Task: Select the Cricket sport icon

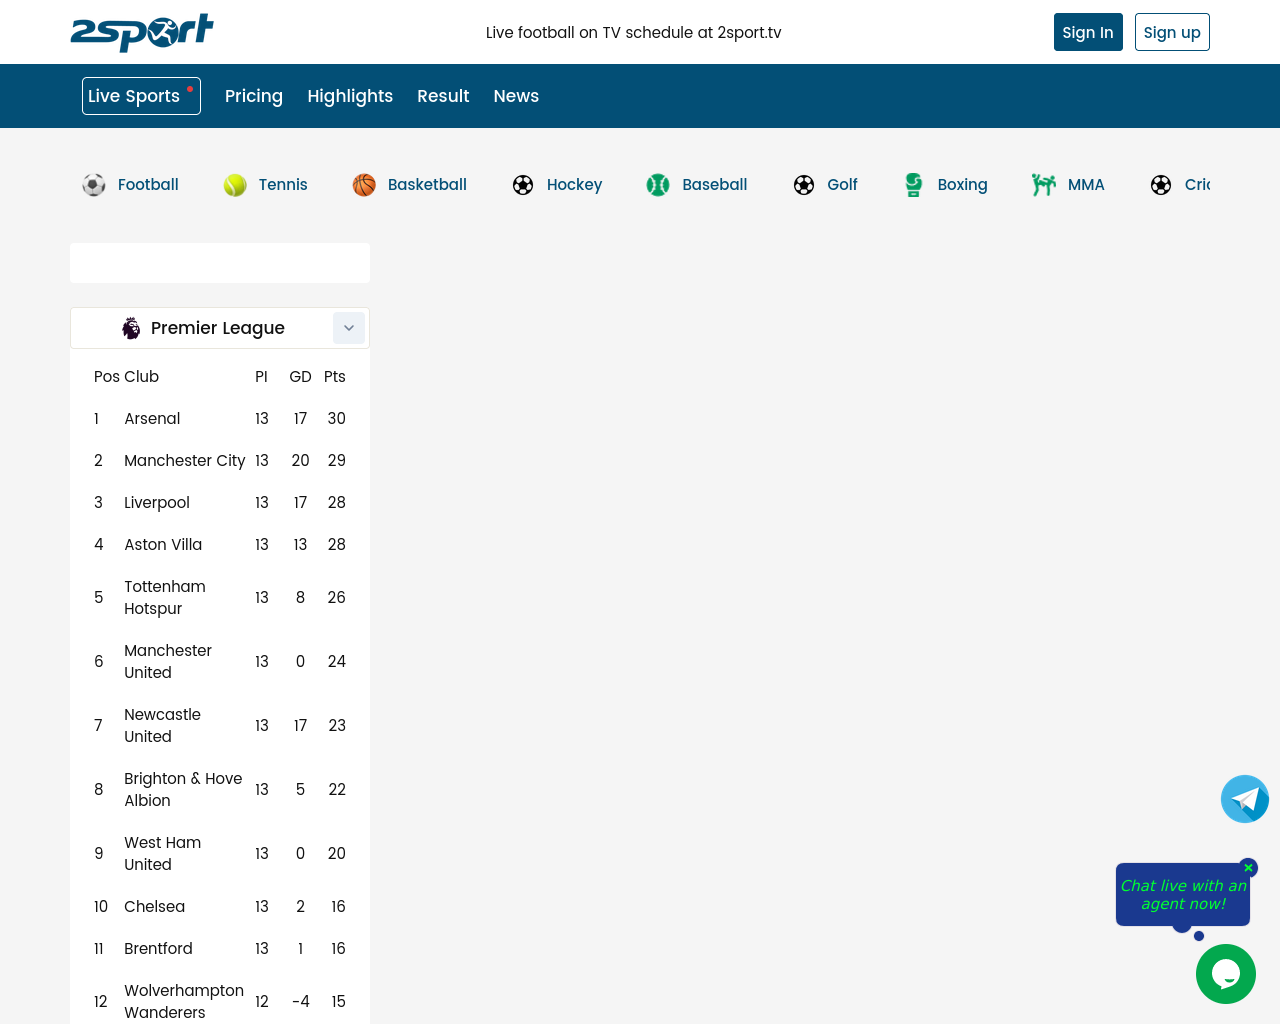Action: coord(1161,185)
